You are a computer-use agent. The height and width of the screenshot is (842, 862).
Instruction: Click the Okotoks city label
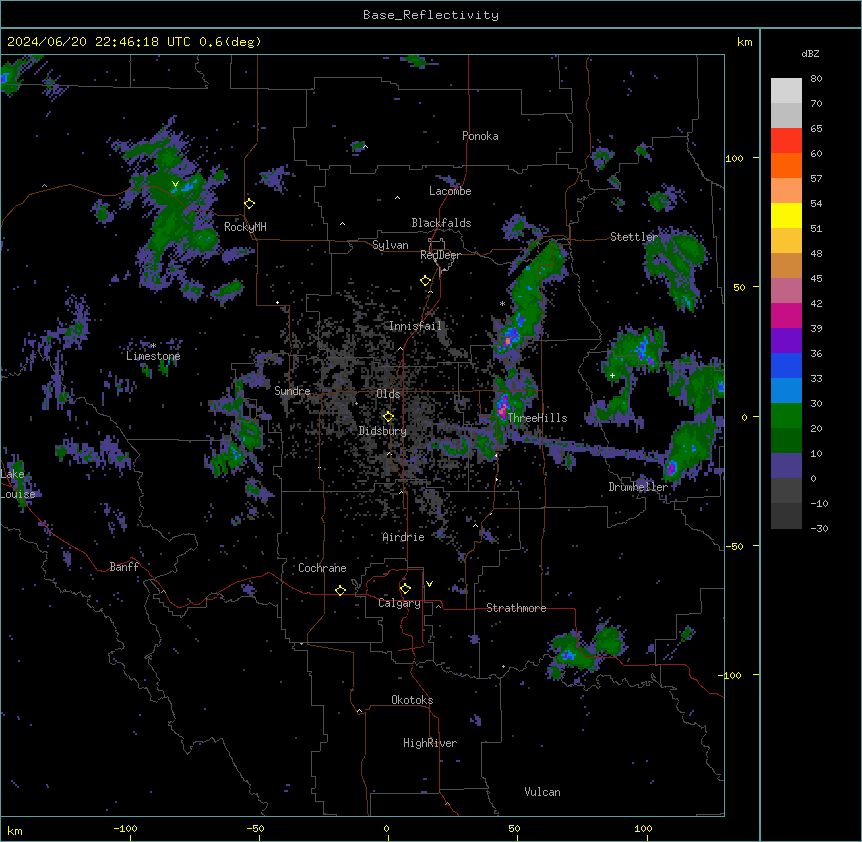pyautogui.click(x=412, y=700)
